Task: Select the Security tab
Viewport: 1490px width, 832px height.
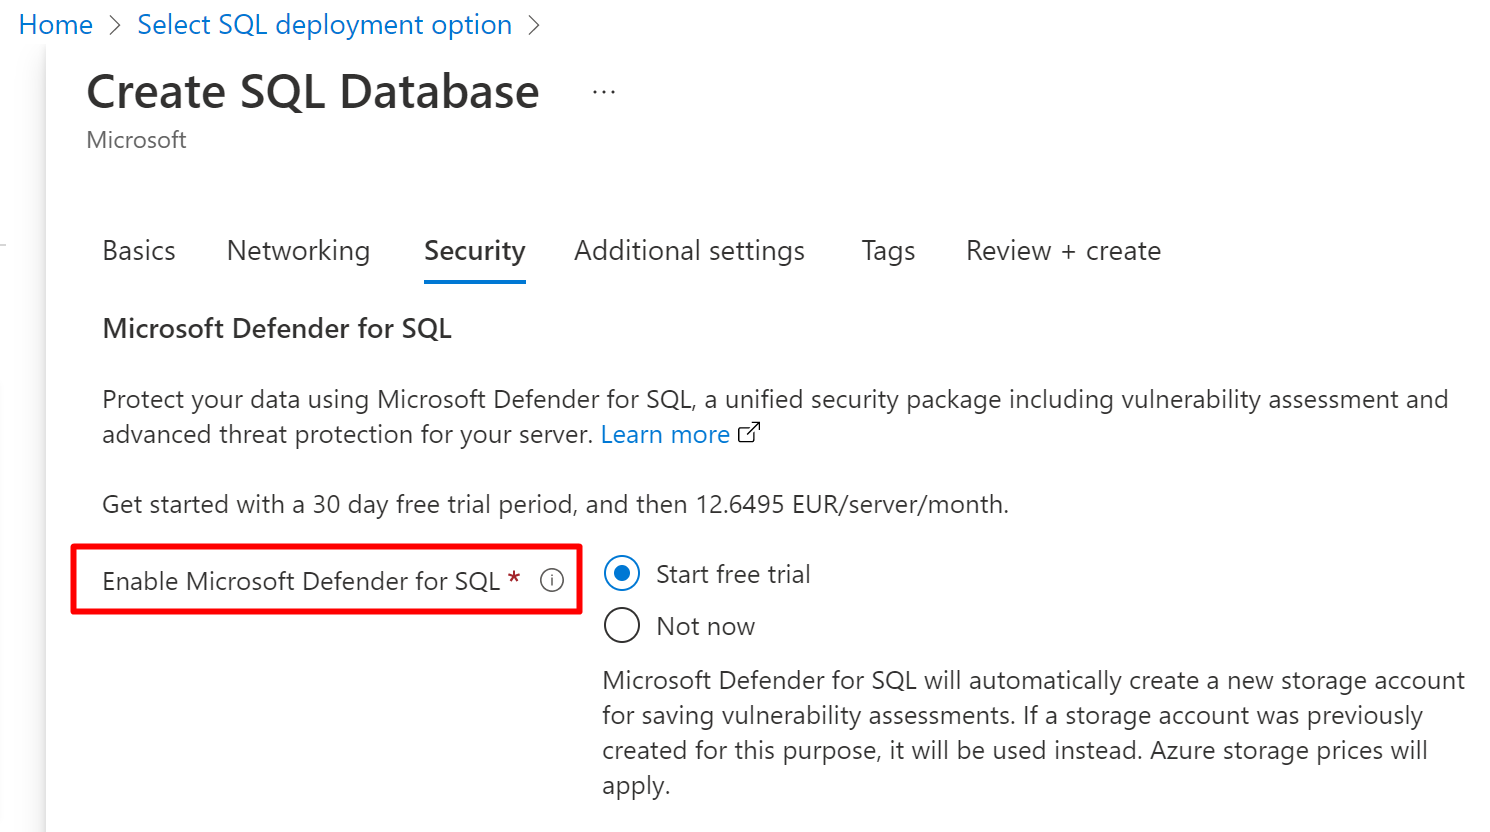Action: tap(474, 251)
